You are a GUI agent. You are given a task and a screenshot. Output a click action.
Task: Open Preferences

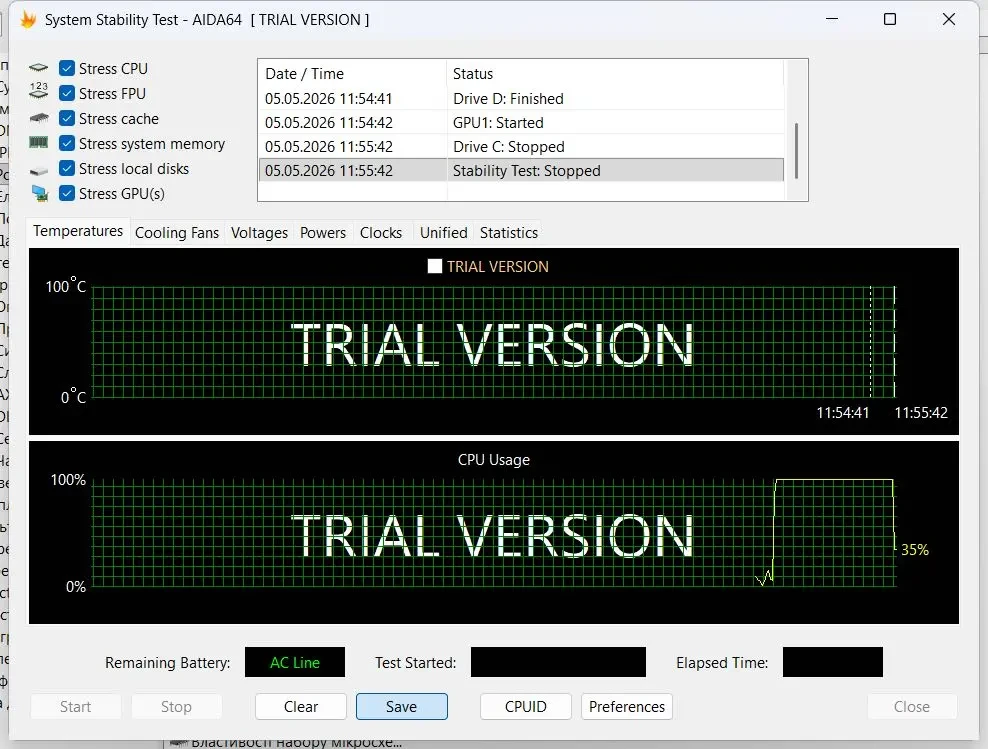coord(627,707)
